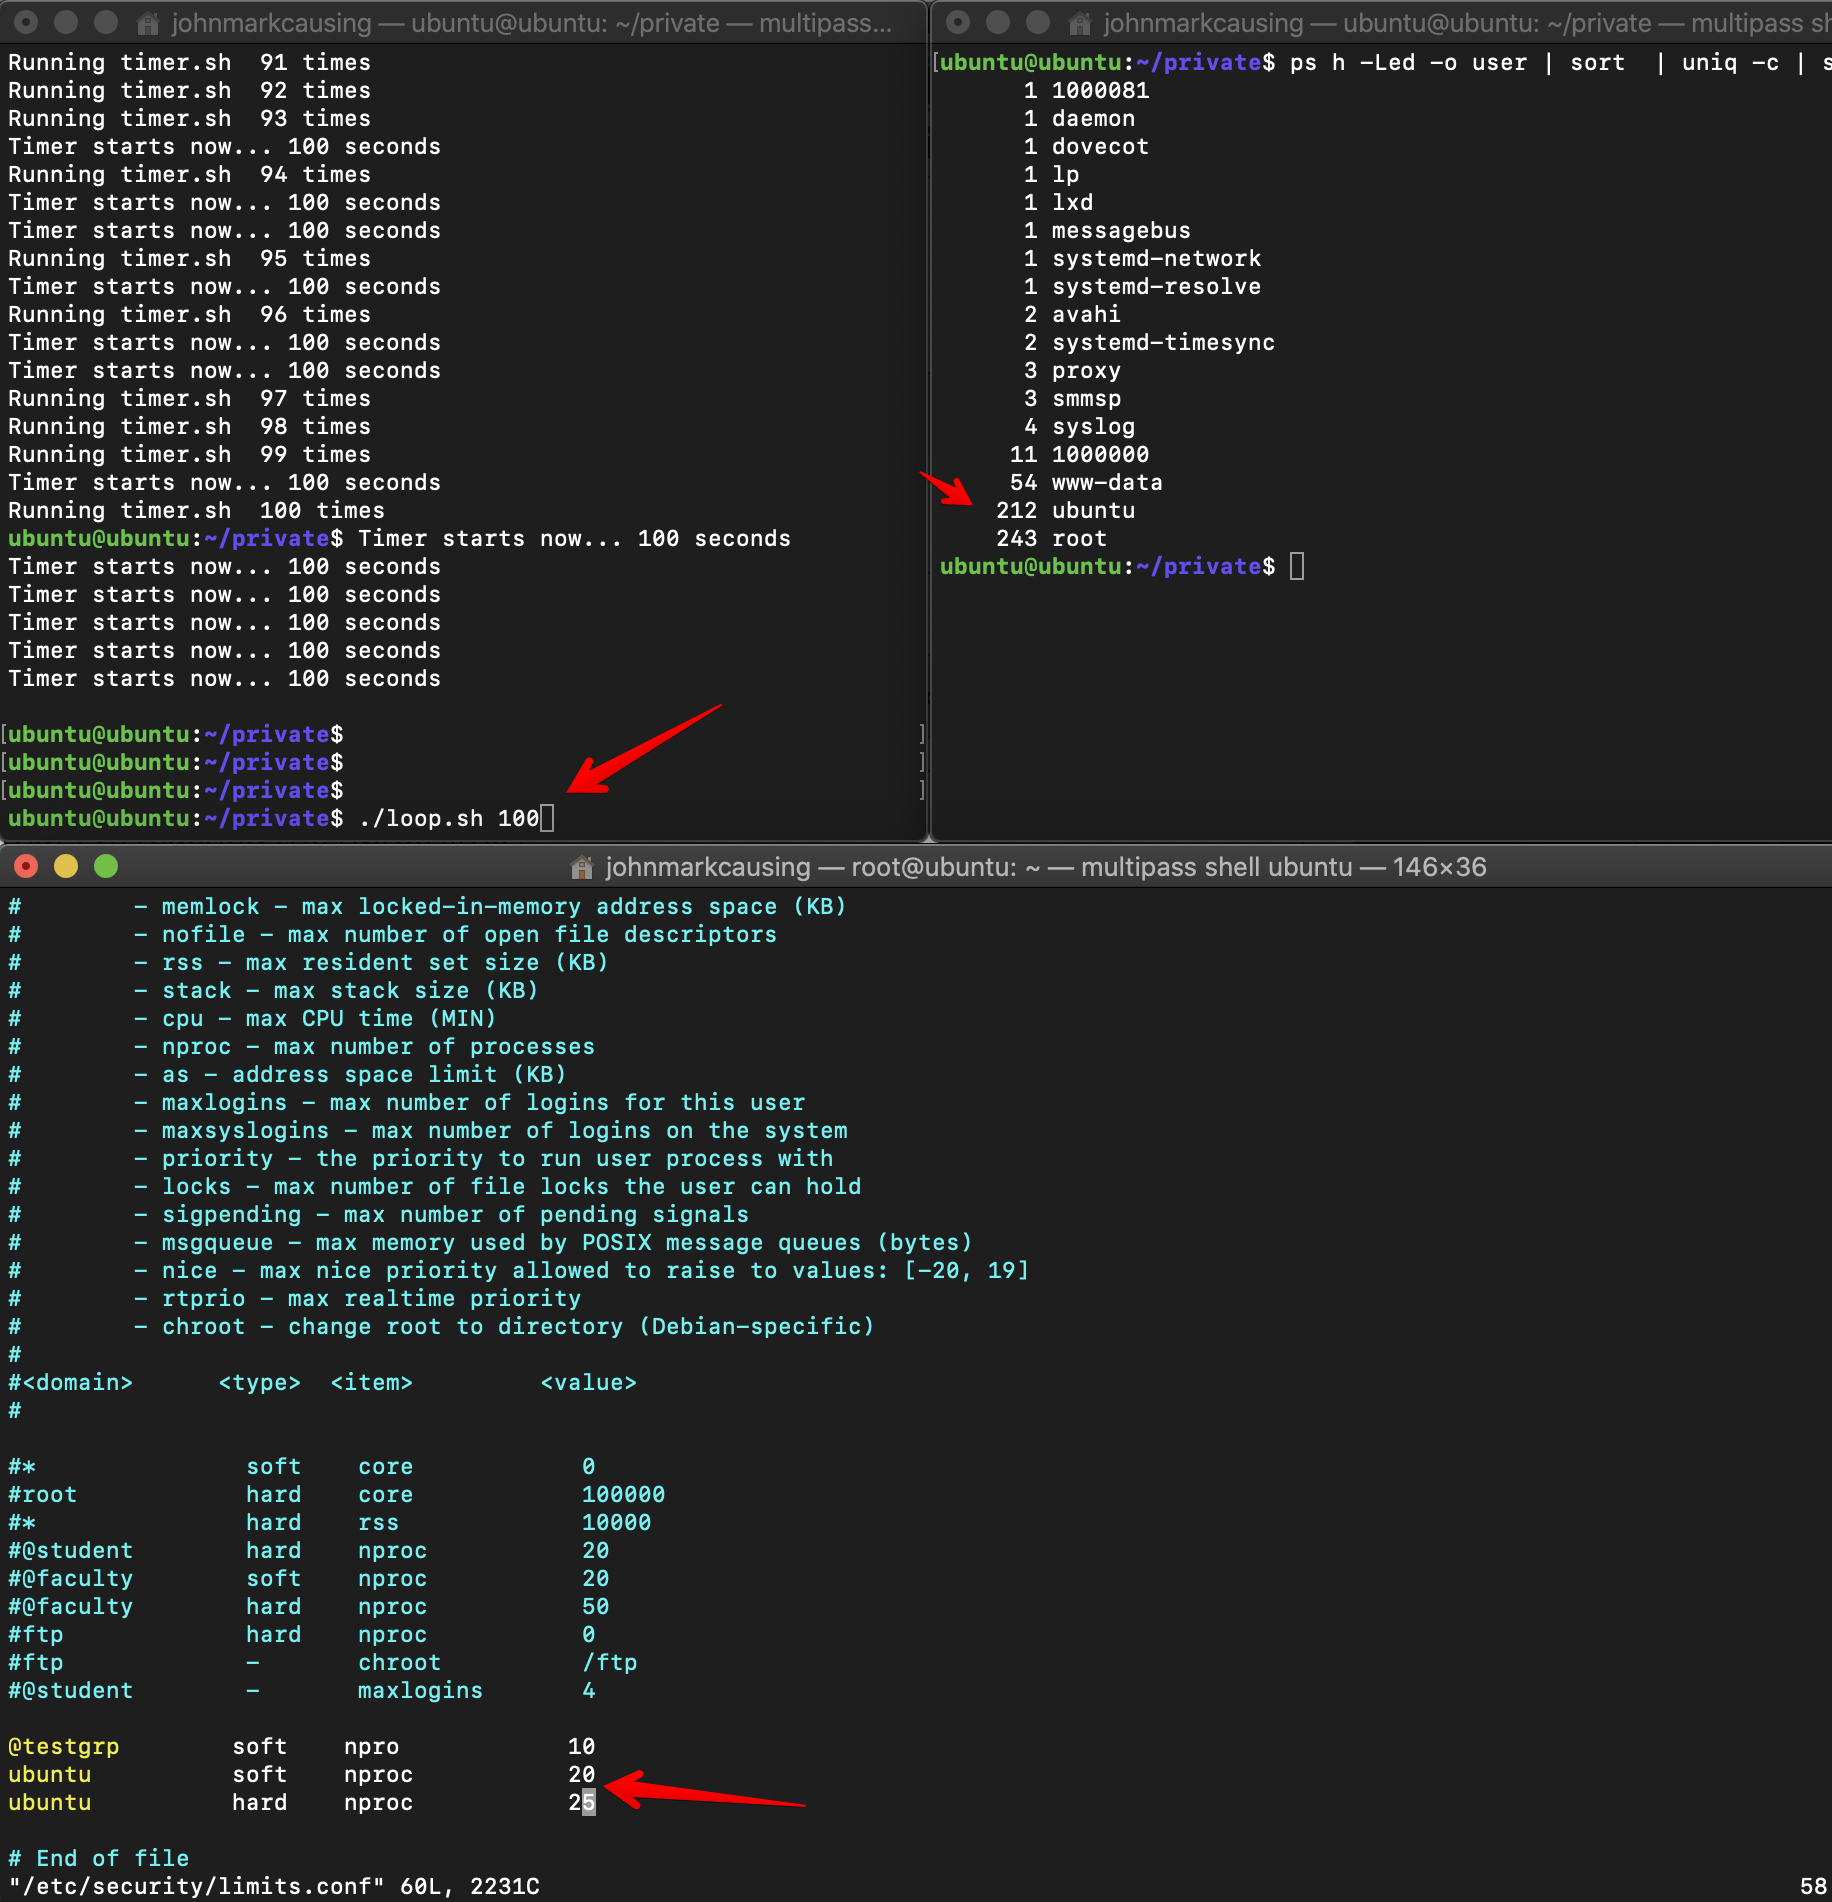Click the grey minimize button of top-right terminal
This screenshot has width=1832, height=1902.
click(998, 22)
